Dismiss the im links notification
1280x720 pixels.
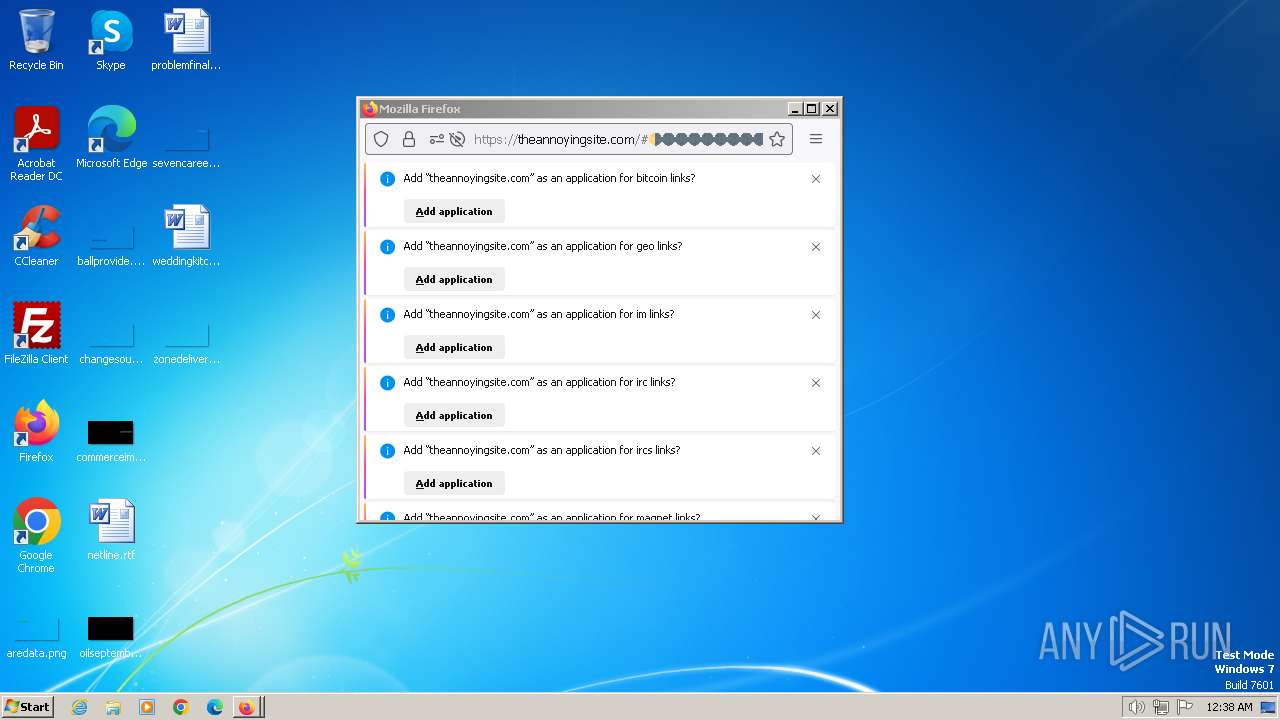click(x=816, y=315)
